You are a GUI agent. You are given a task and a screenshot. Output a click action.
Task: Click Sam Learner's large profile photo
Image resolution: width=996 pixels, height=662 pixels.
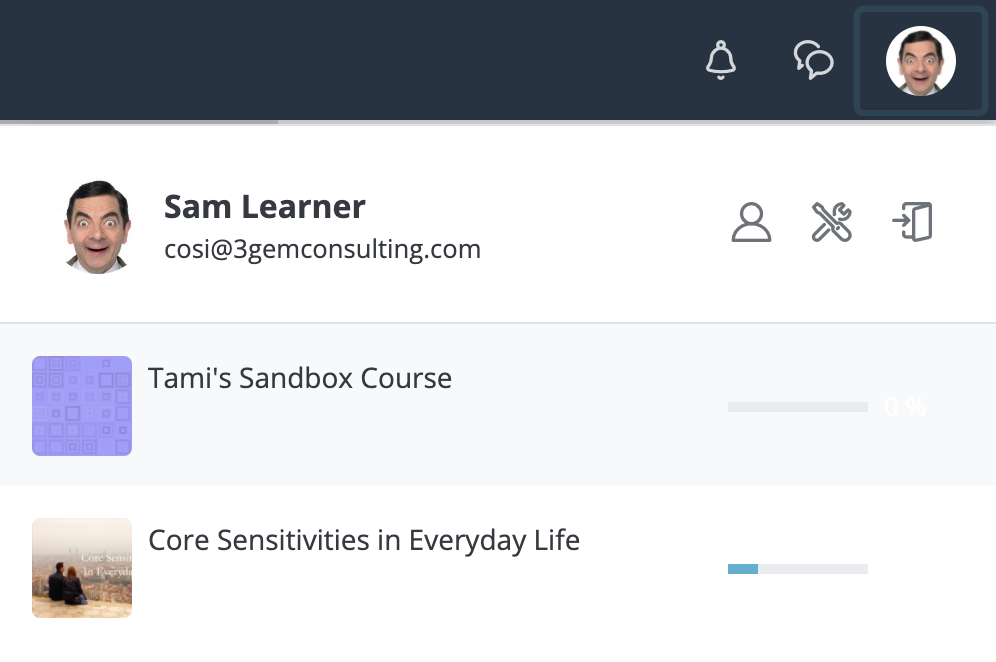pos(98,226)
